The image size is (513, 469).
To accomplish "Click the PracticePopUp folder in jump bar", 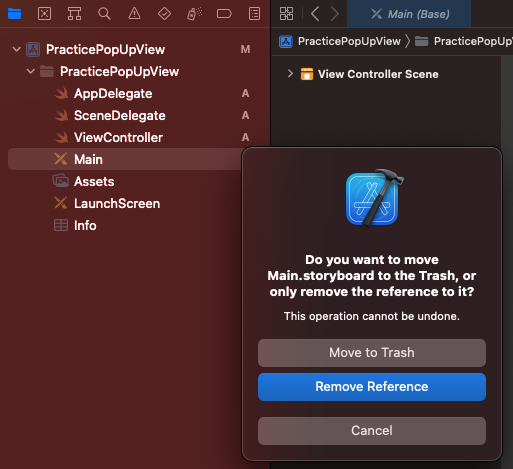I will pyautogui.click(x=464, y=41).
